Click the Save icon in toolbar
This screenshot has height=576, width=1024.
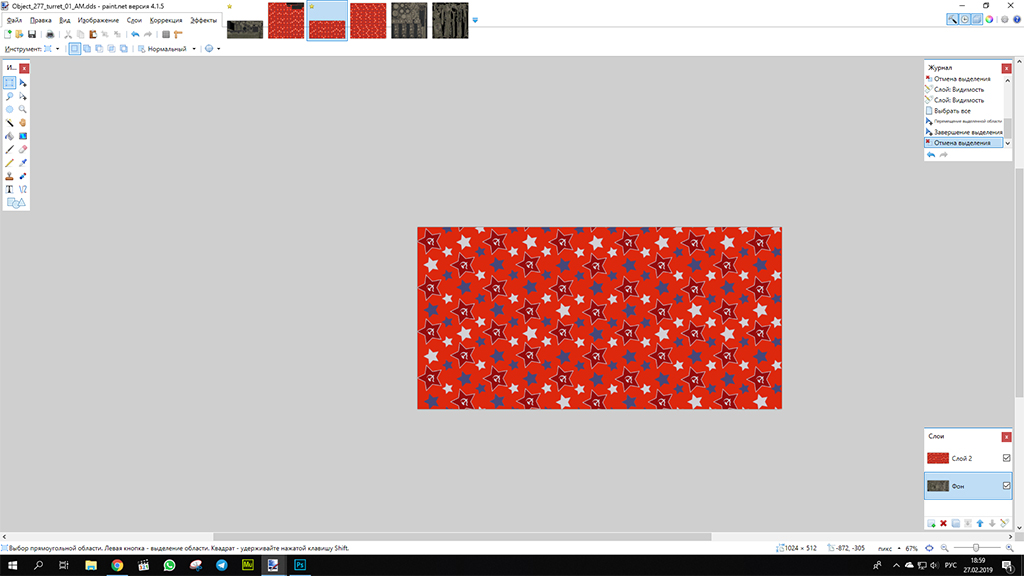click(32, 34)
